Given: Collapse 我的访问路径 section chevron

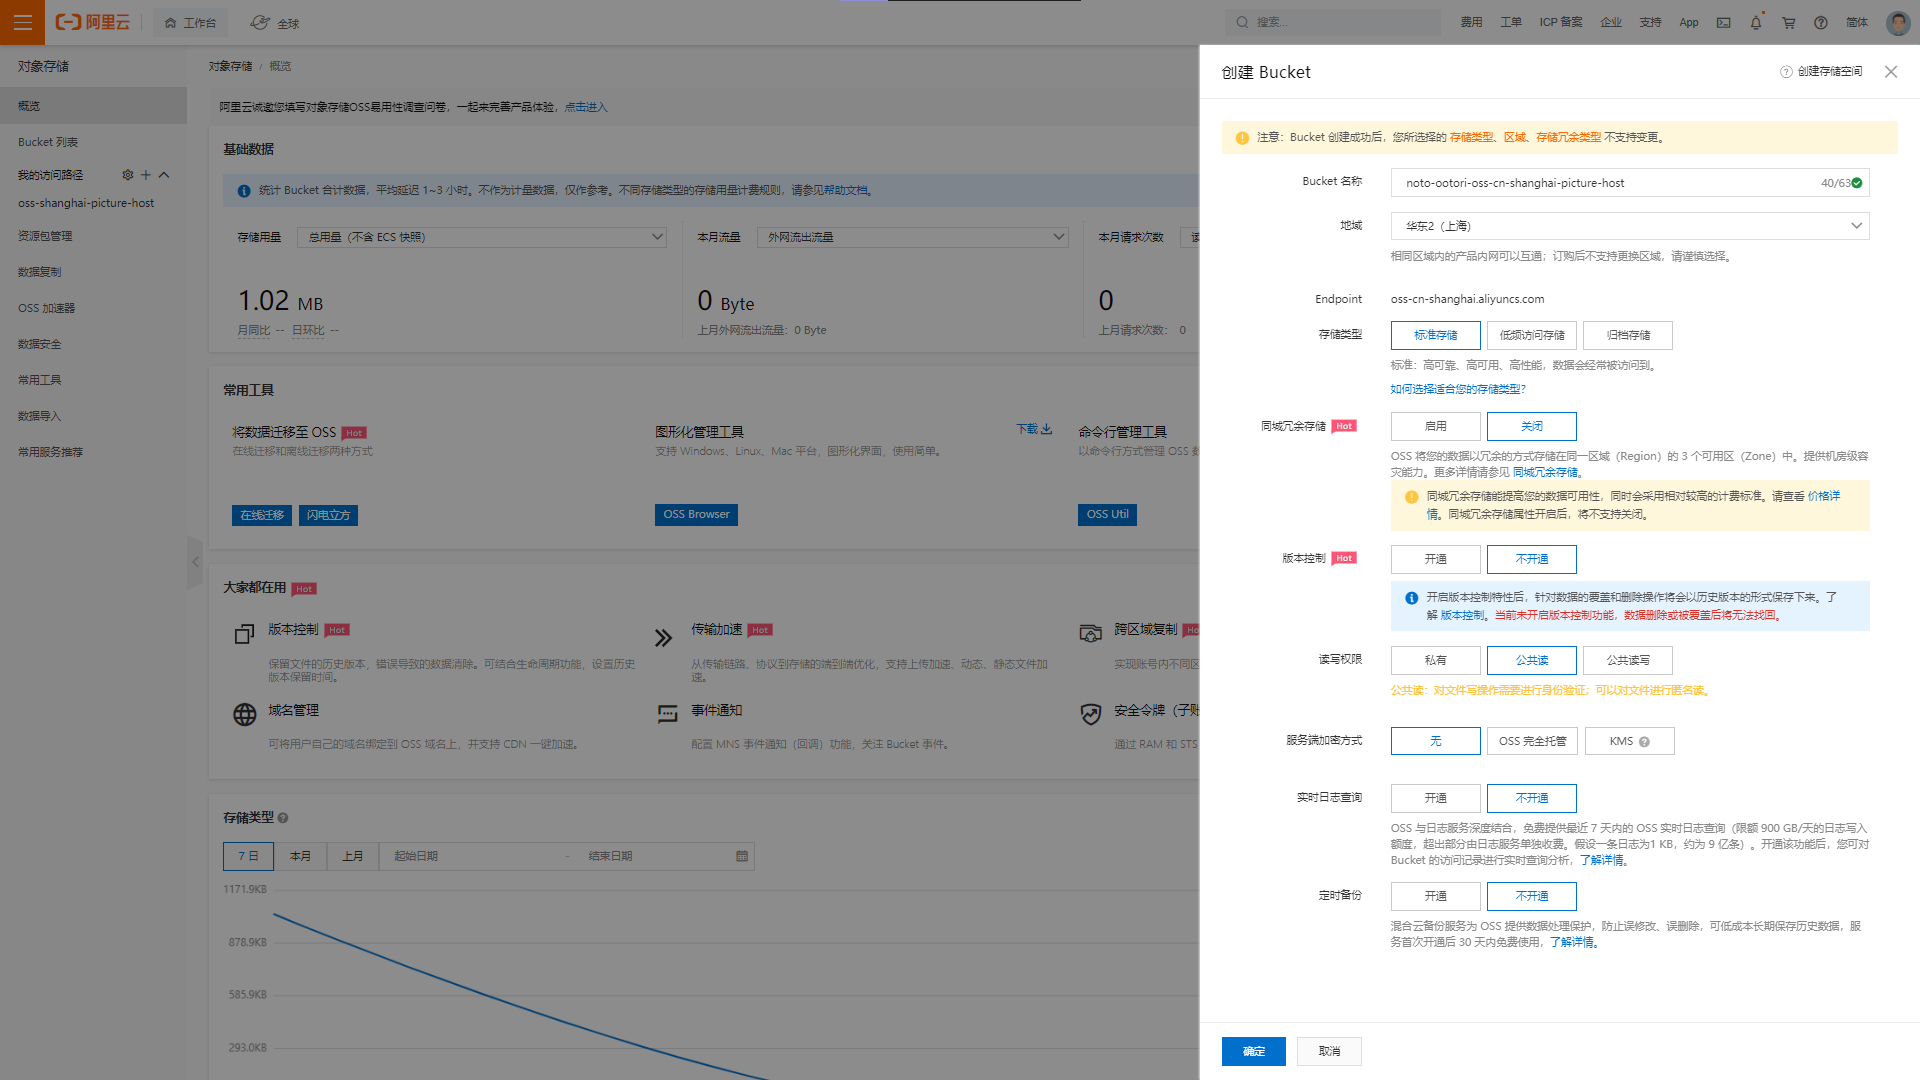Looking at the screenshot, I should [x=164, y=175].
